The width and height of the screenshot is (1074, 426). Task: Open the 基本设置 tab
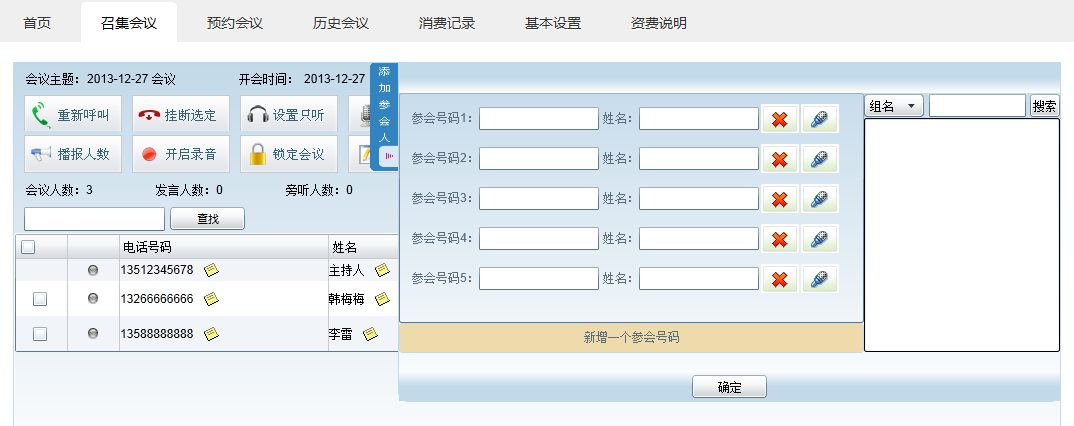[x=553, y=23]
